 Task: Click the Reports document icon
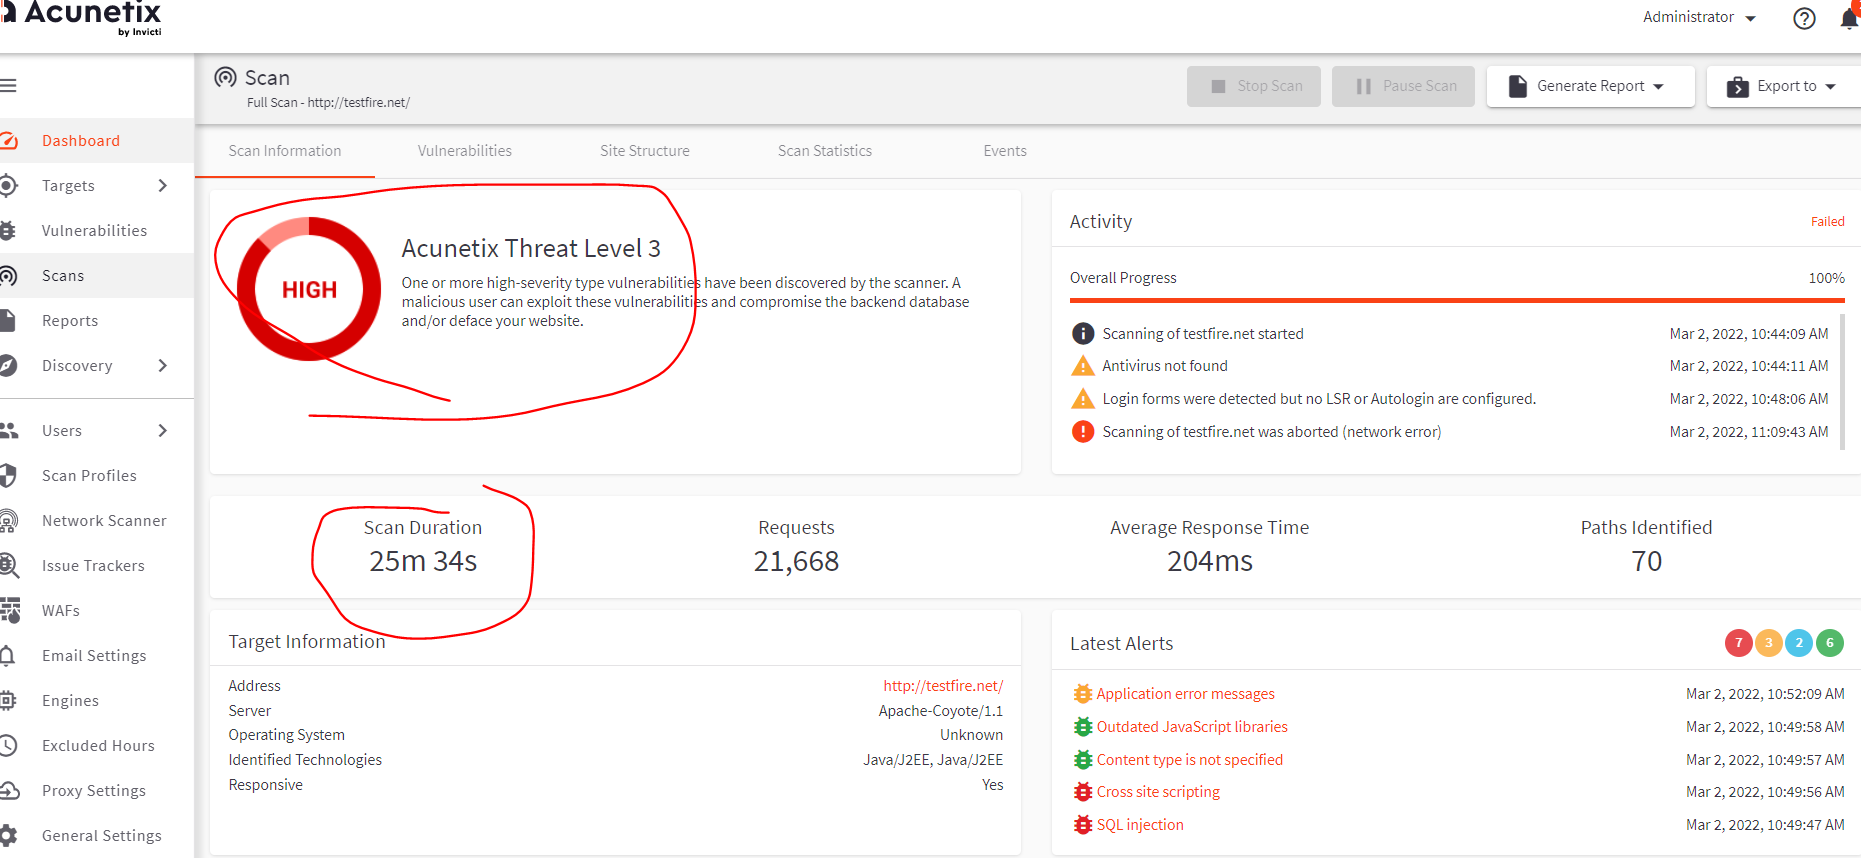point(8,321)
